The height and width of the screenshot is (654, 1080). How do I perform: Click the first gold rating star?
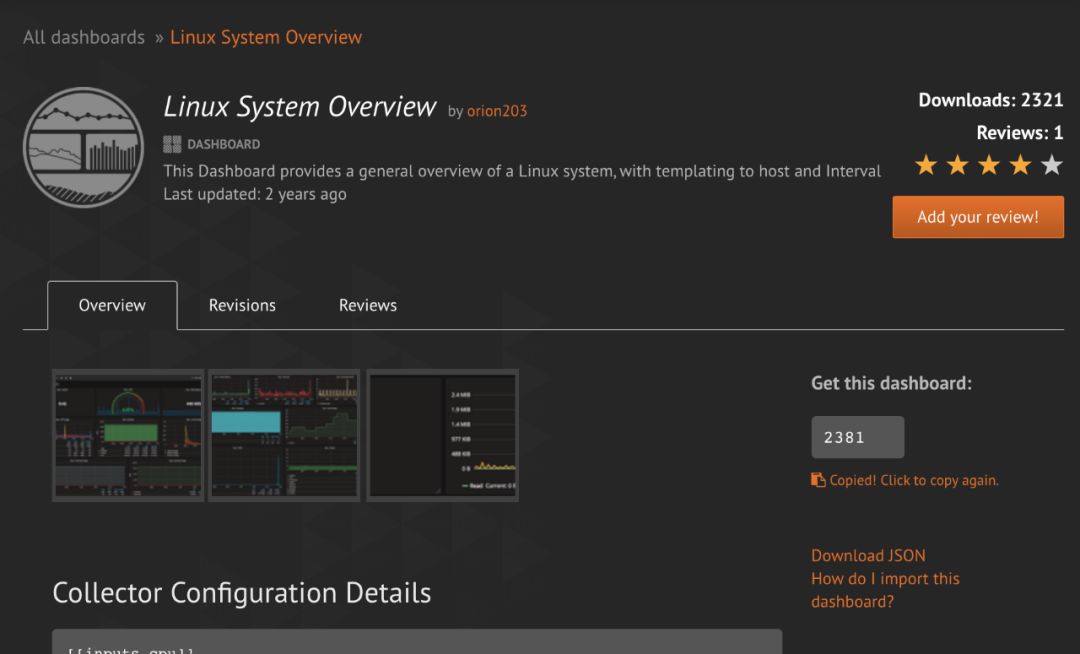coord(926,166)
